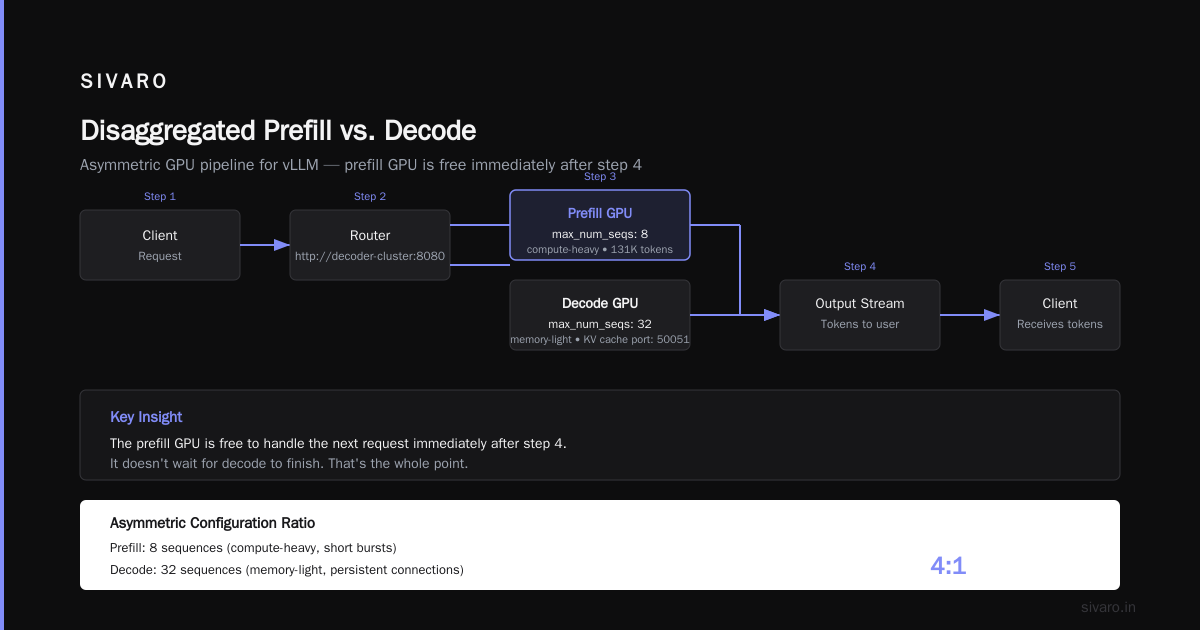The height and width of the screenshot is (630, 1200).
Task: Click the Decode GPU node
Action: click(x=600, y=315)
